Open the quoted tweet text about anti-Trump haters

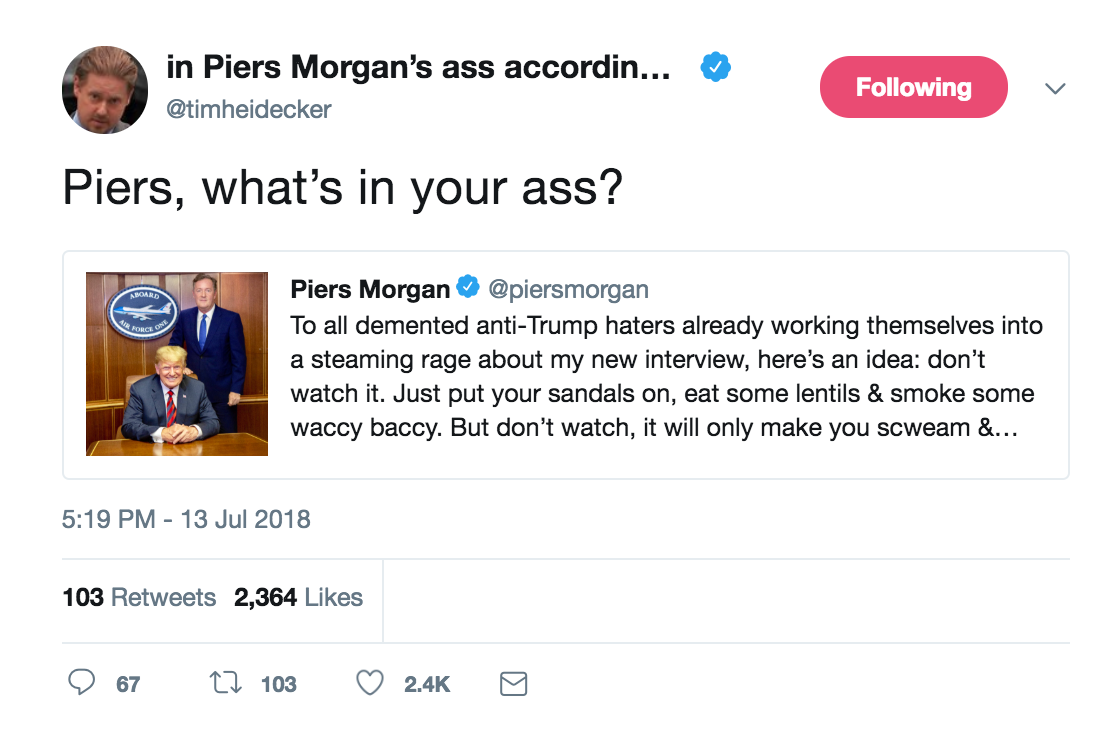[665, 376]
